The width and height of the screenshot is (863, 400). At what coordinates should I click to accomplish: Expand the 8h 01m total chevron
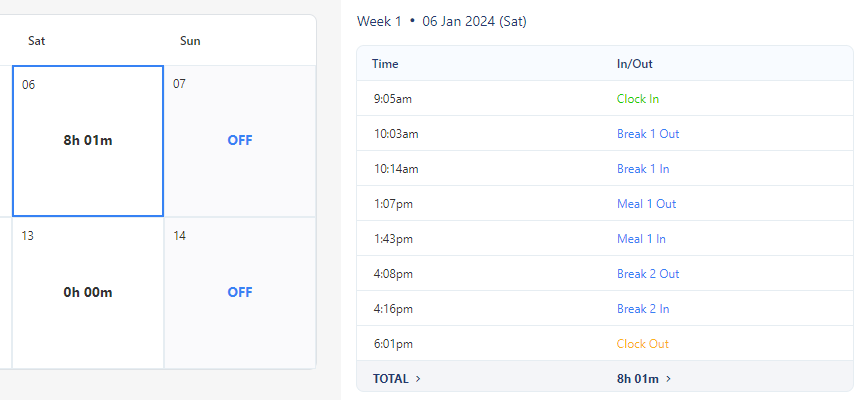click(x=668, y=379)
